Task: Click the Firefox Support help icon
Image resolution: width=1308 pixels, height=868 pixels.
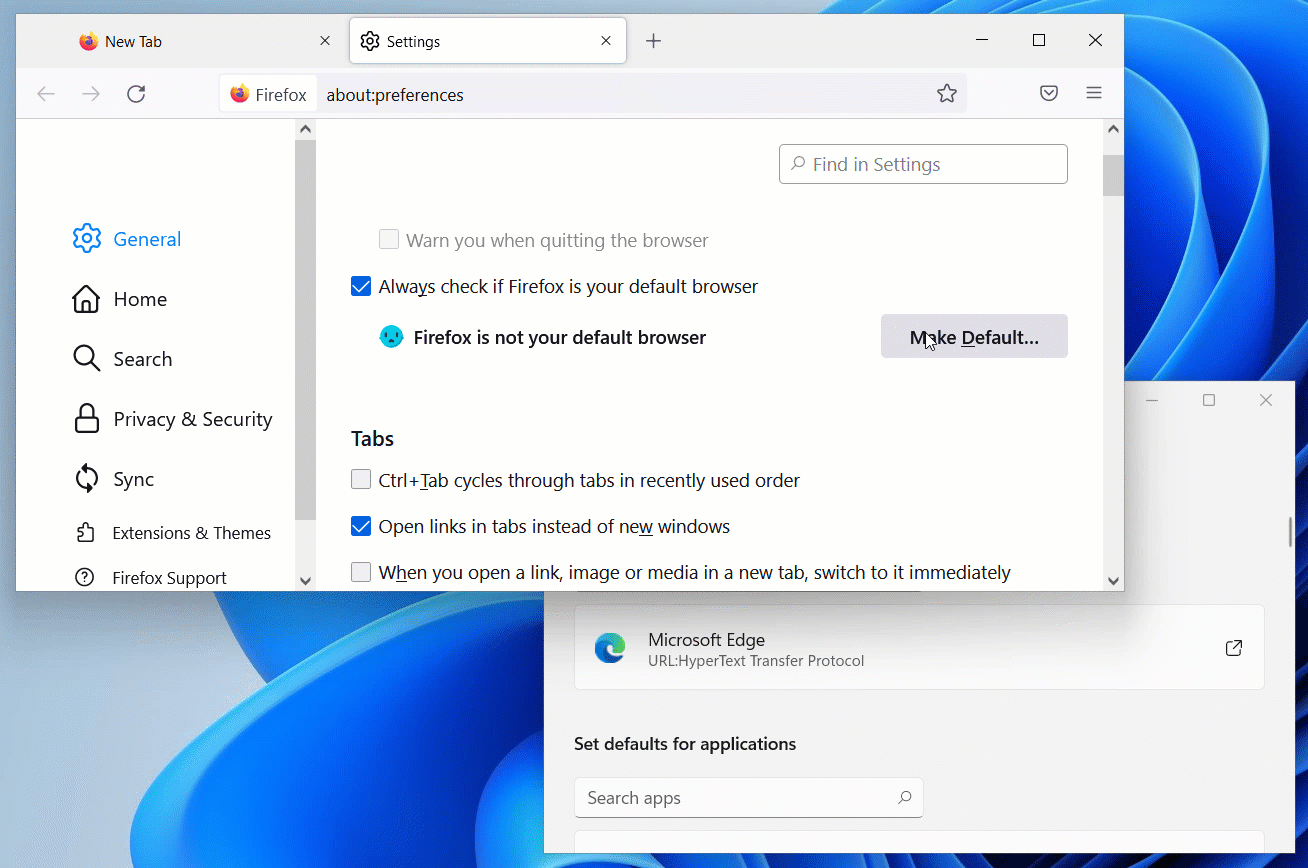Action: (x=86, y=578)
